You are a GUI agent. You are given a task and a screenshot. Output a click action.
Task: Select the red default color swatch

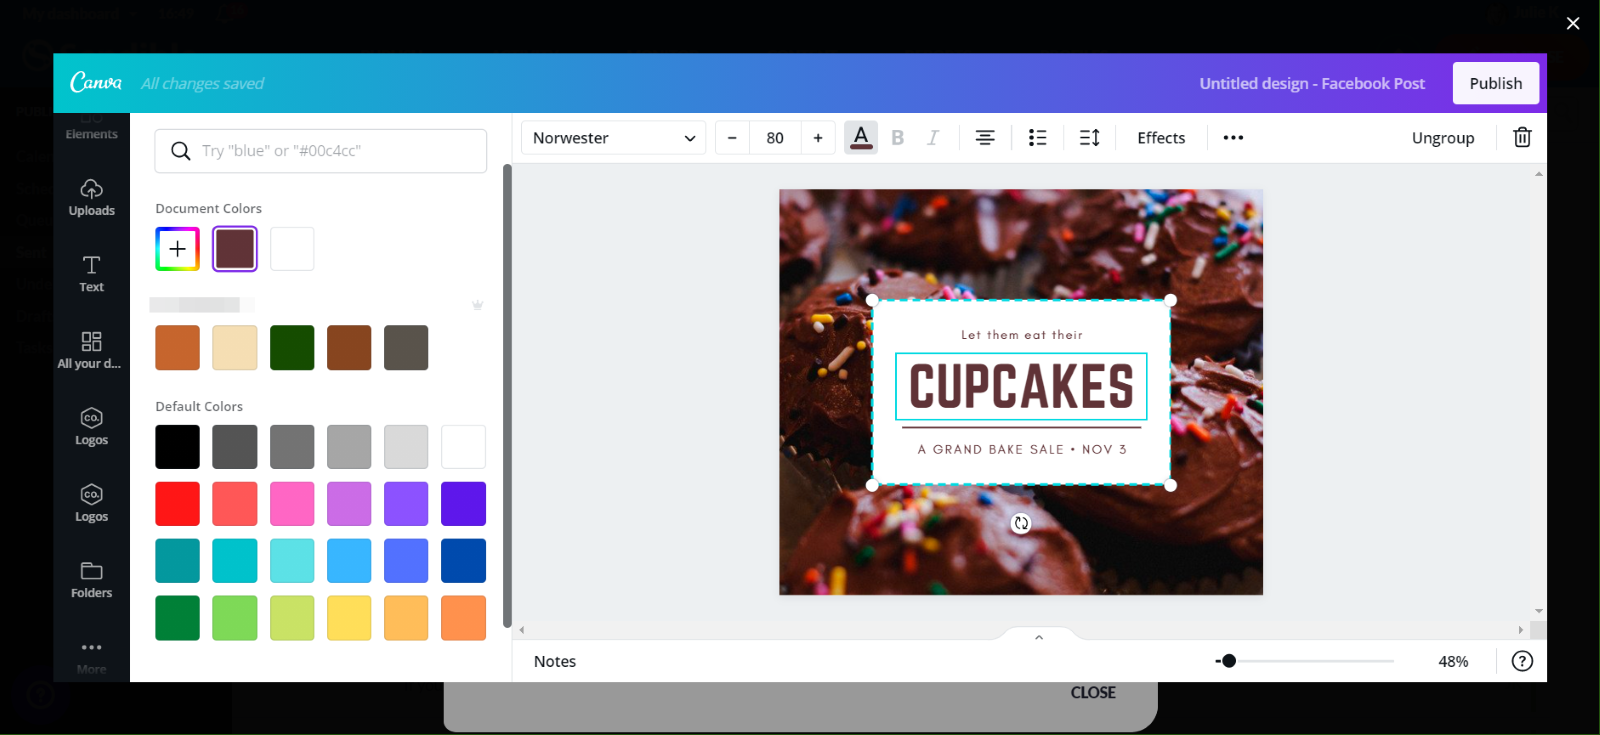[177, 504]
